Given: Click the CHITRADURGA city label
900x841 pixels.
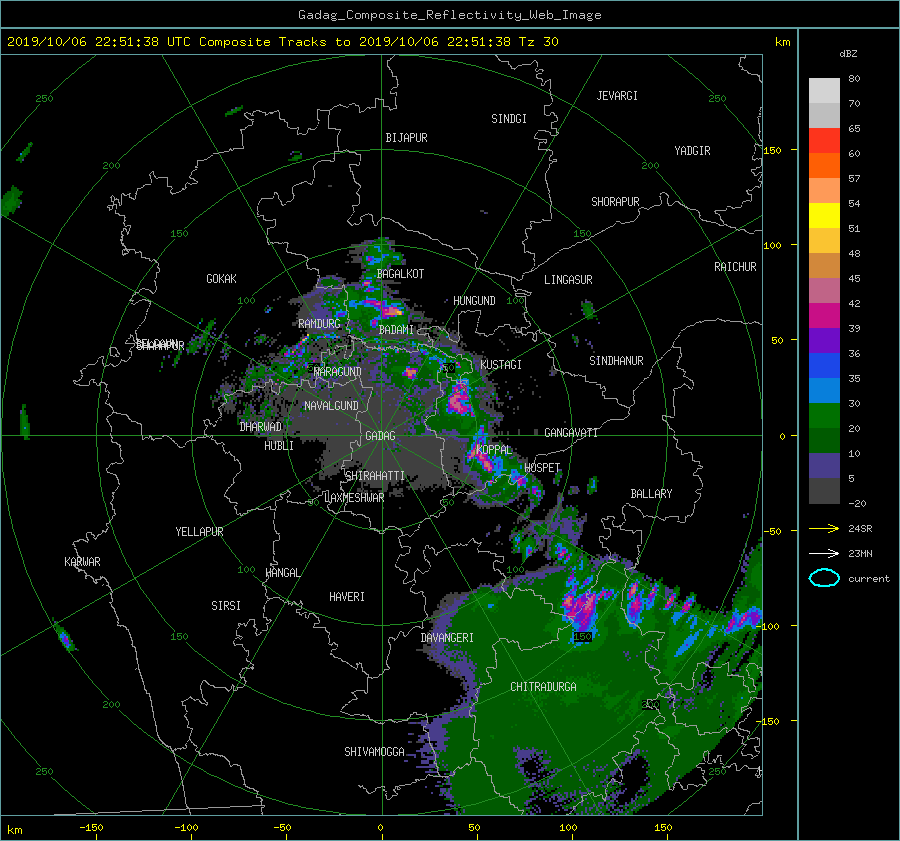Looking at the screenshot, I should pyautogui.click(x=544, y=687).
